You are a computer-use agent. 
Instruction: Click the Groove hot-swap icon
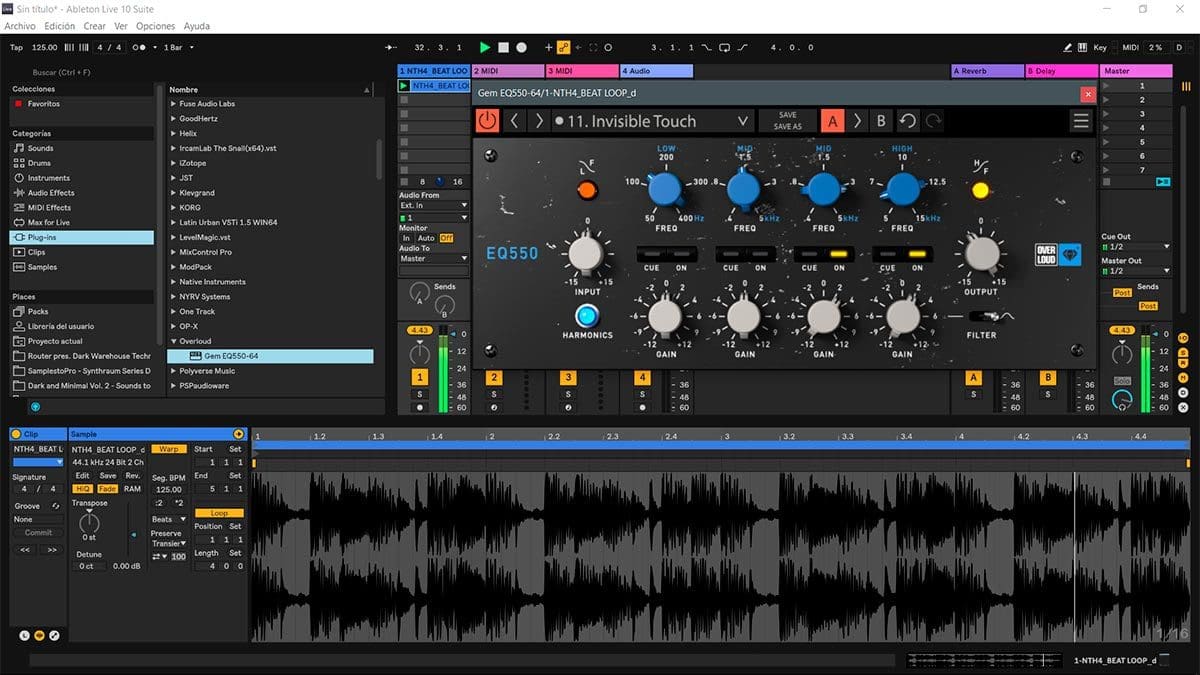tap(55, 506)
